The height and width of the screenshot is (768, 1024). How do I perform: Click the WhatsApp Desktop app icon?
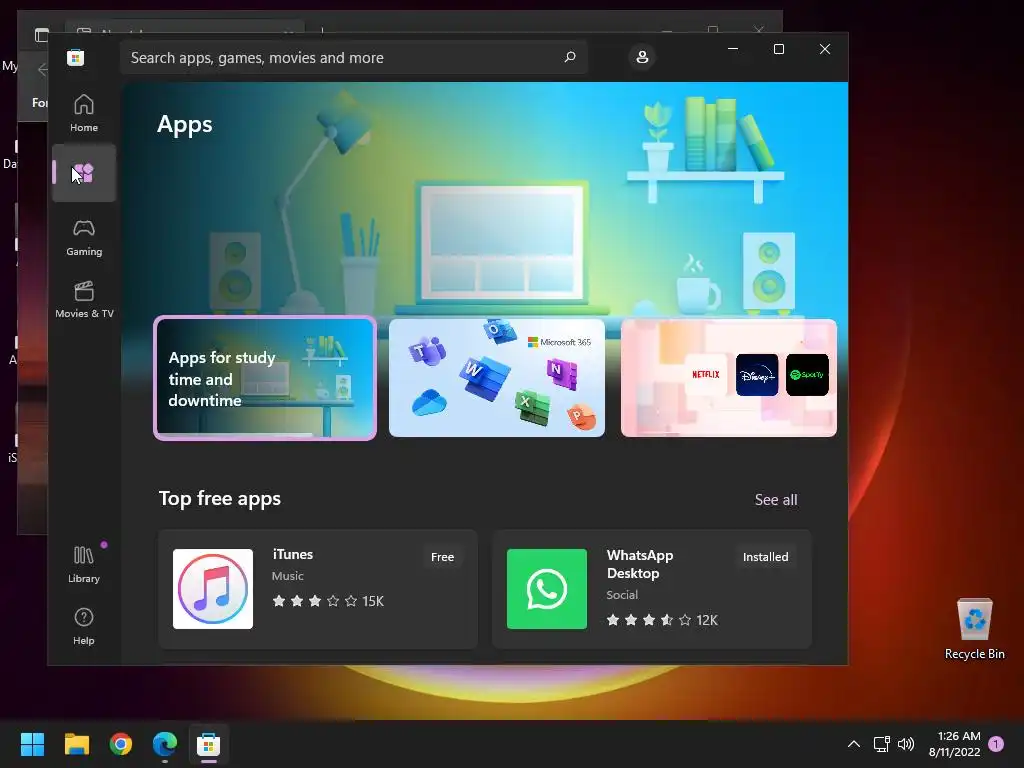click(x=547, y=589)
